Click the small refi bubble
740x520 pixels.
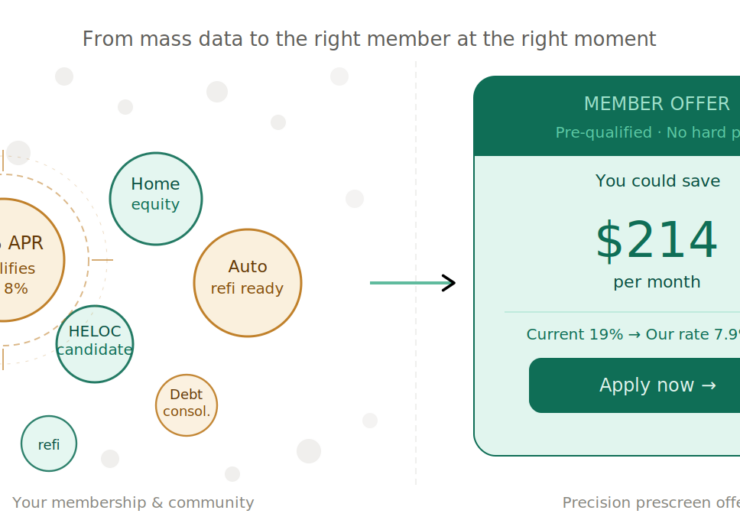[x=49, y=443]
